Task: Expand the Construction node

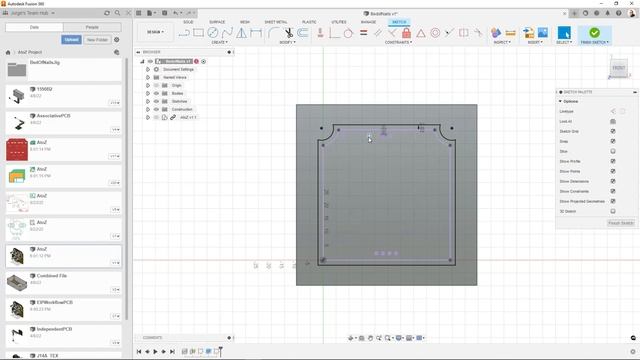Action: [148, 109]
